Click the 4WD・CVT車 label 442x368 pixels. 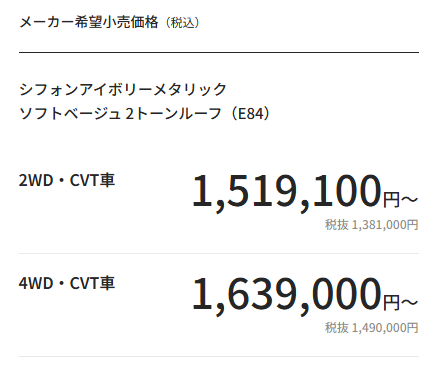coord(67,283)
